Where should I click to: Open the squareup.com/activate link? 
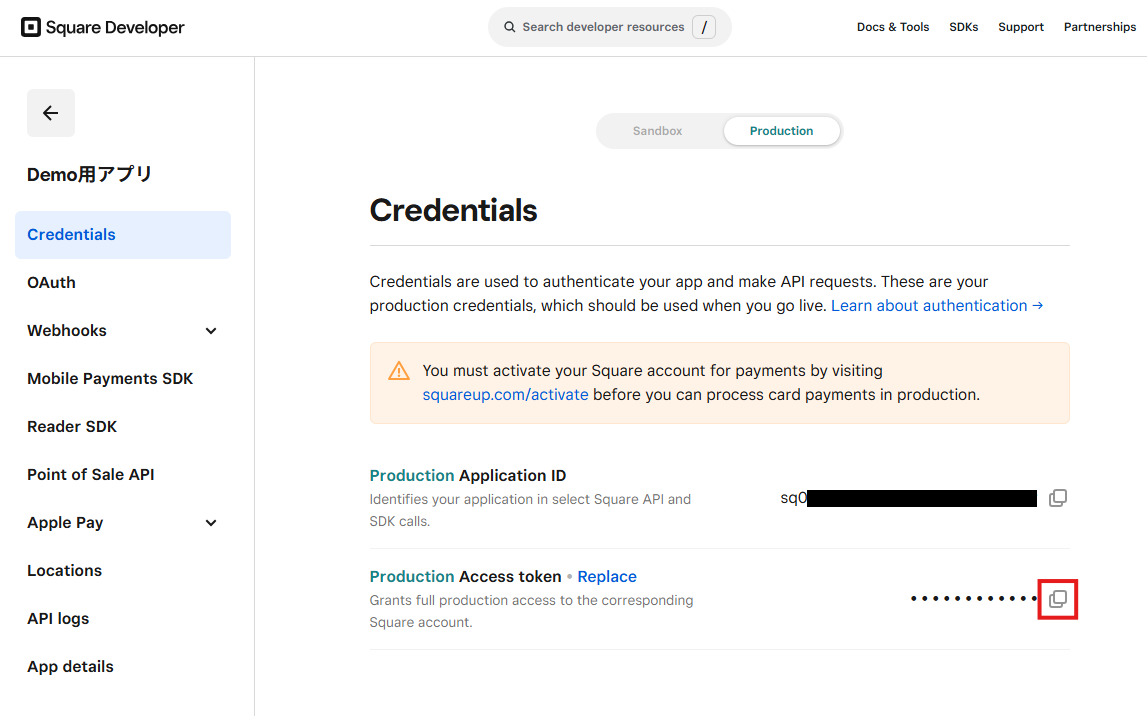[505, 395]
